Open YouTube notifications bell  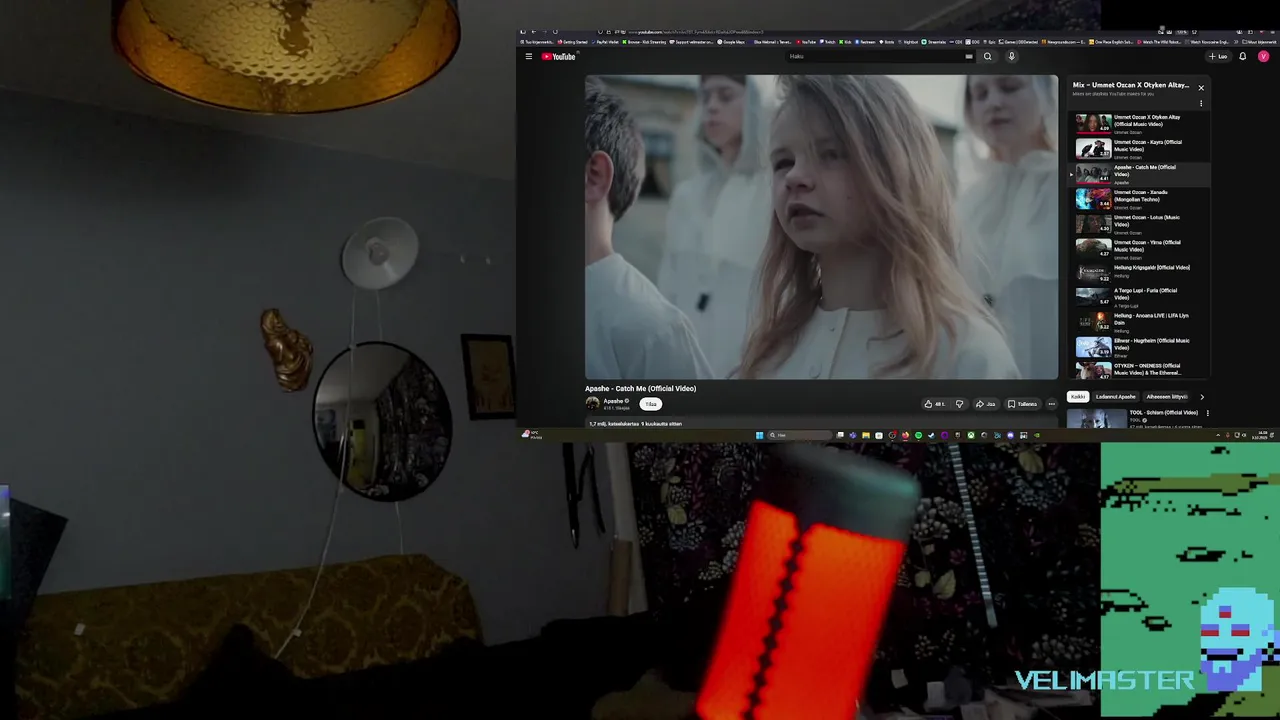(1243, 56)
